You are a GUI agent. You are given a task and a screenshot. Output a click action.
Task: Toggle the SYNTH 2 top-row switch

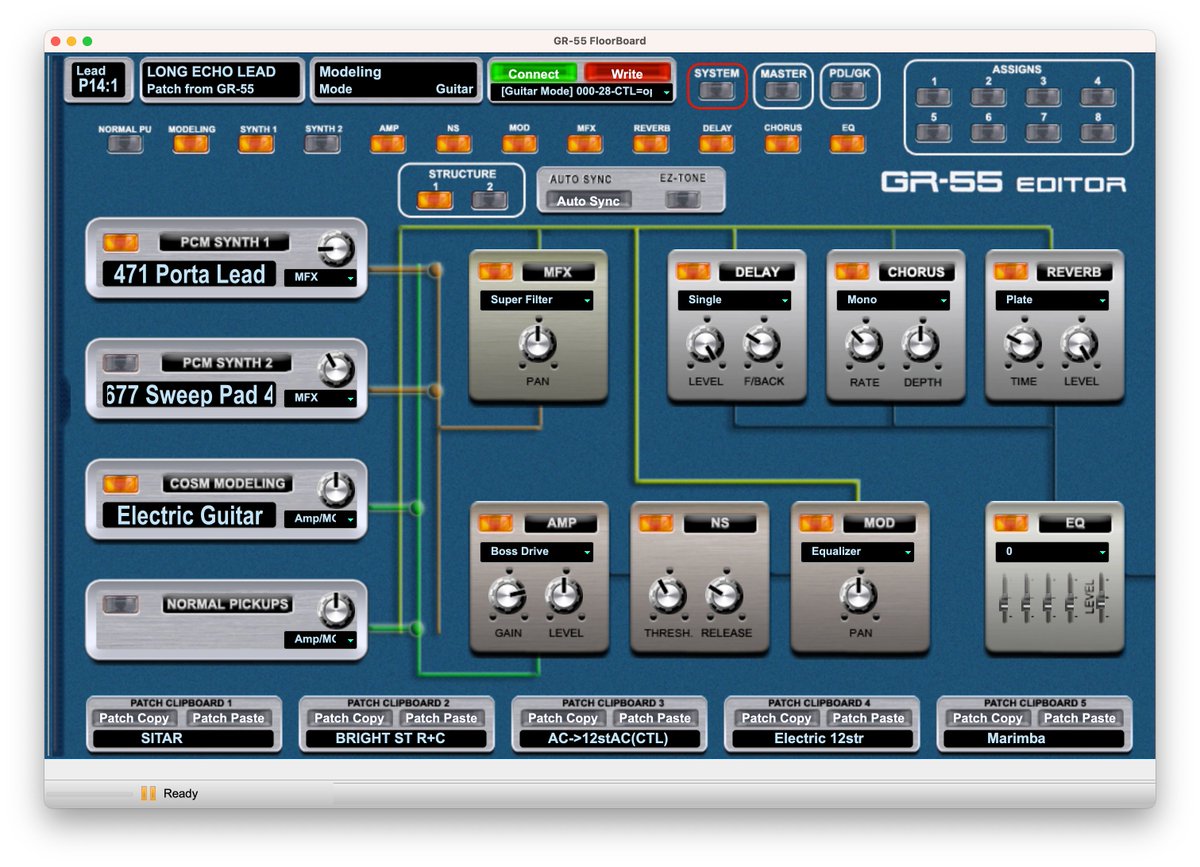pos(323,143)
